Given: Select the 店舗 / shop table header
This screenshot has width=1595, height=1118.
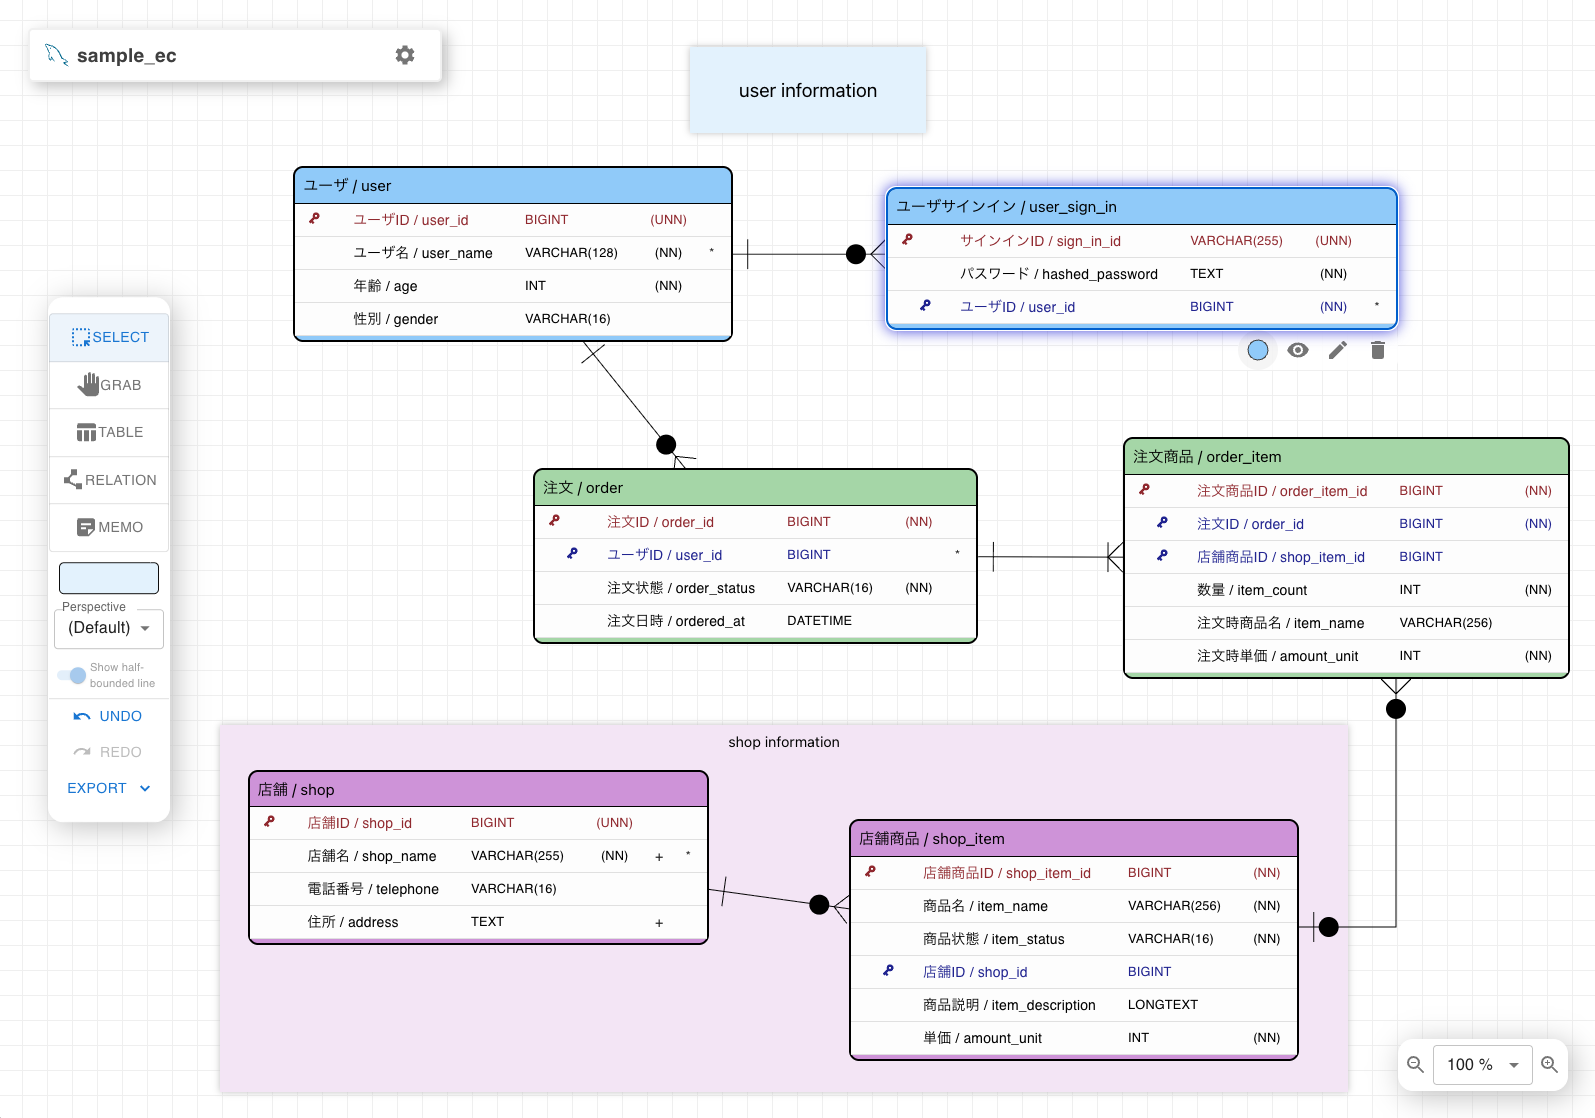Looking at the screenshot, I should [x=478, y=790].
